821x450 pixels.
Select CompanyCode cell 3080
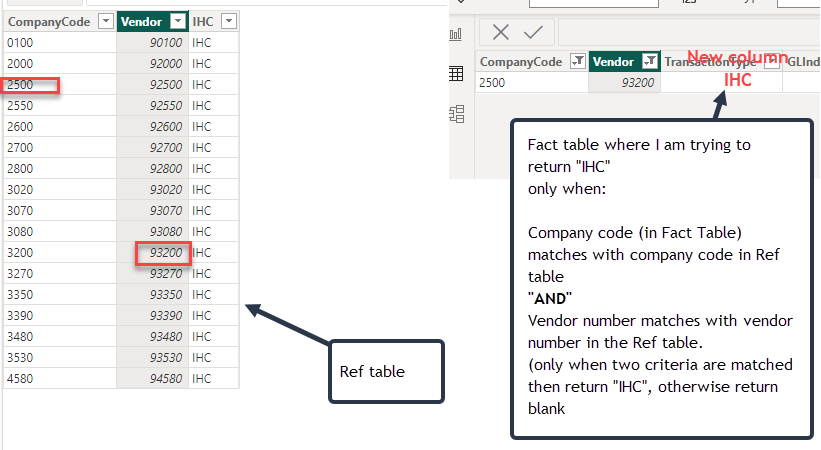coord(60,231)
